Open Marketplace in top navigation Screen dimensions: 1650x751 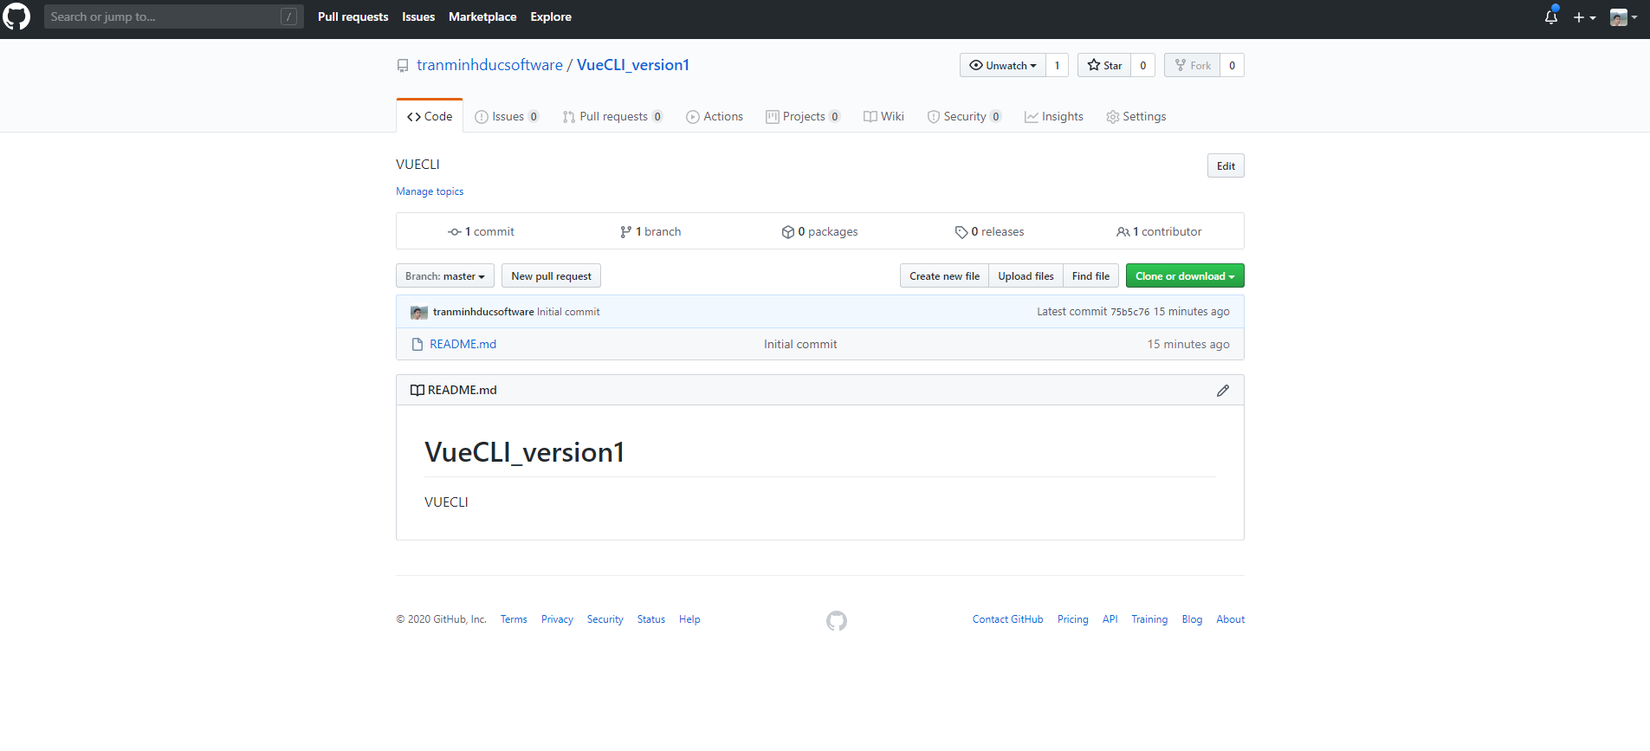[482, 17]
